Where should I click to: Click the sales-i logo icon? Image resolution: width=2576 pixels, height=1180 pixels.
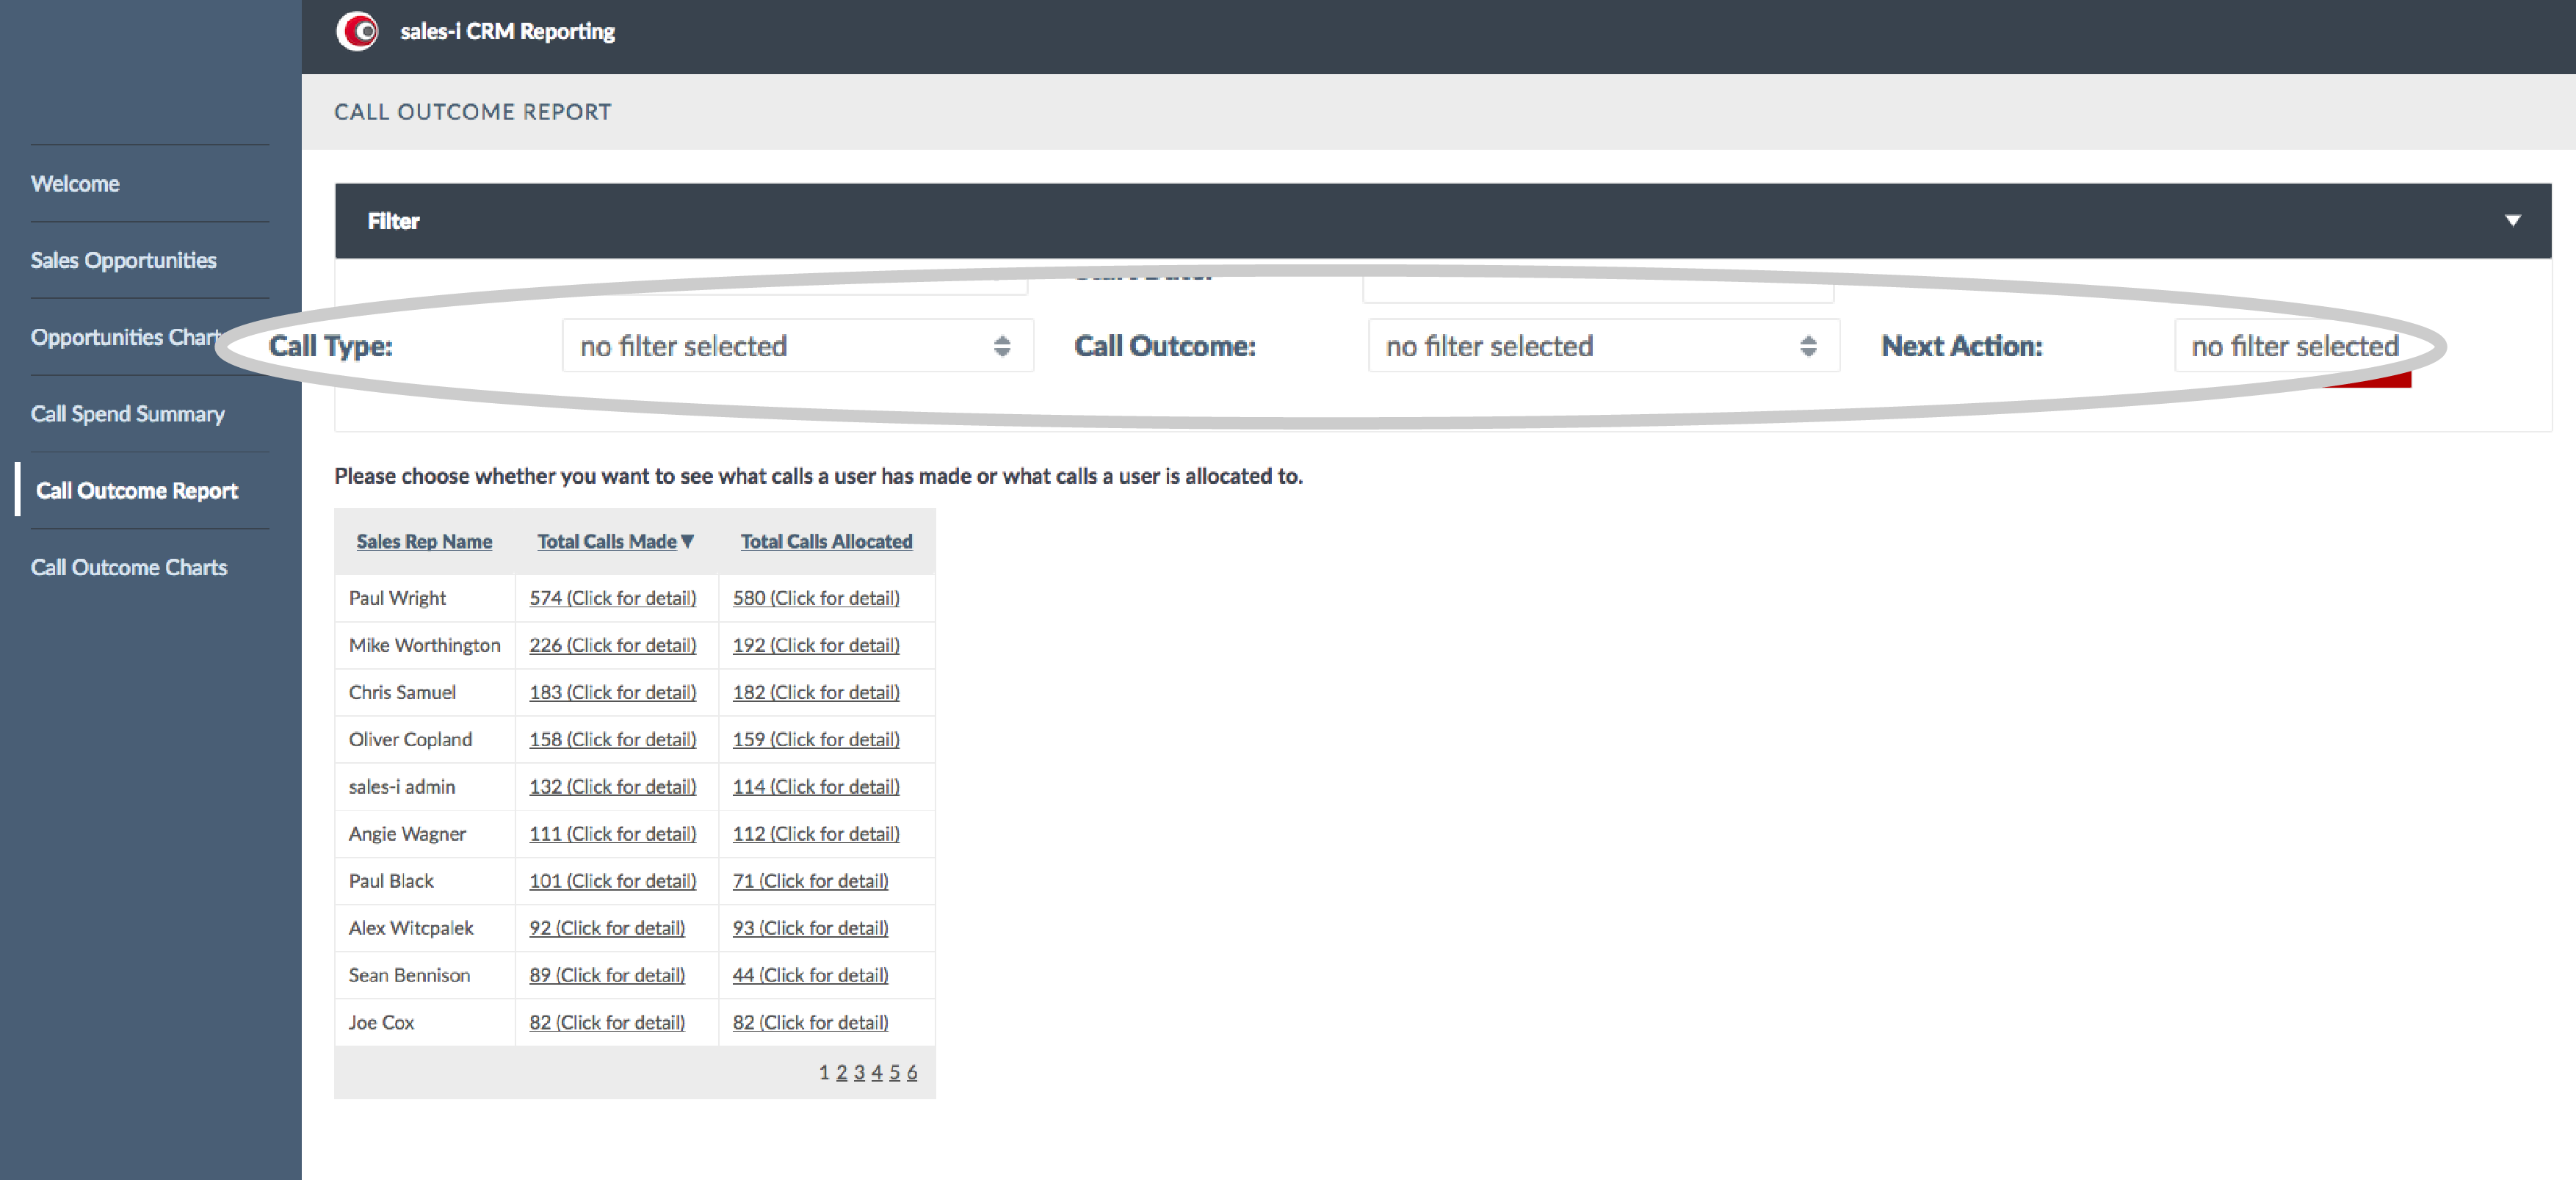point(357,31)
